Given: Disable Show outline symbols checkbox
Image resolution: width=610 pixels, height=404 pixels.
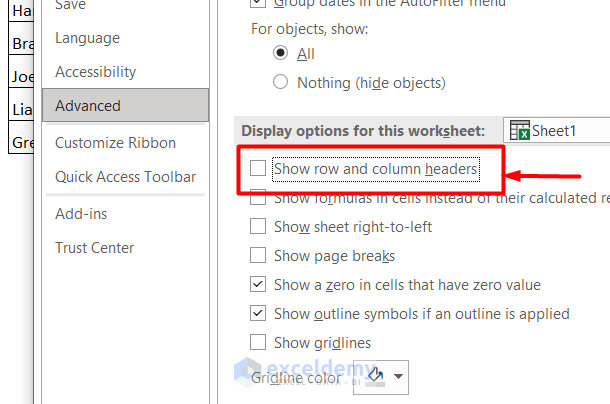Looking at the screenshot, I should 258,314.
